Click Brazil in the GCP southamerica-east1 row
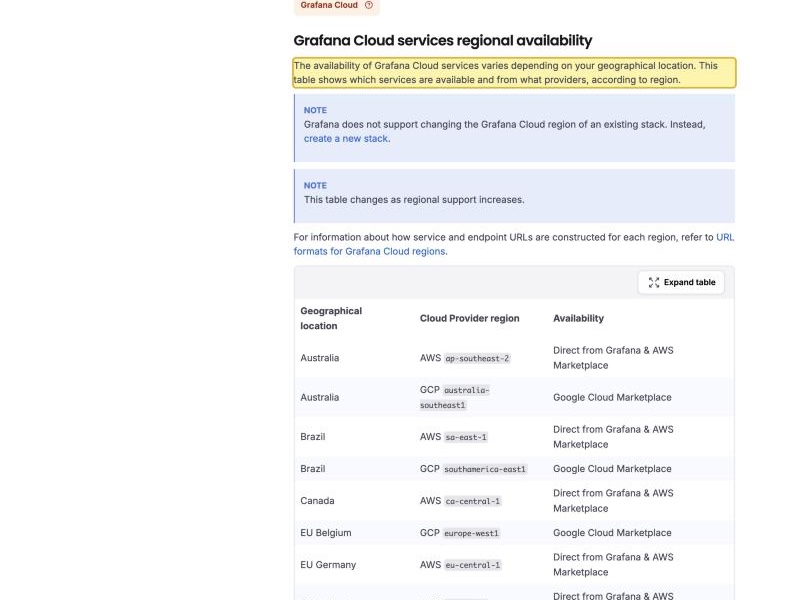The image size is (800, 600). tap(313, 468)
